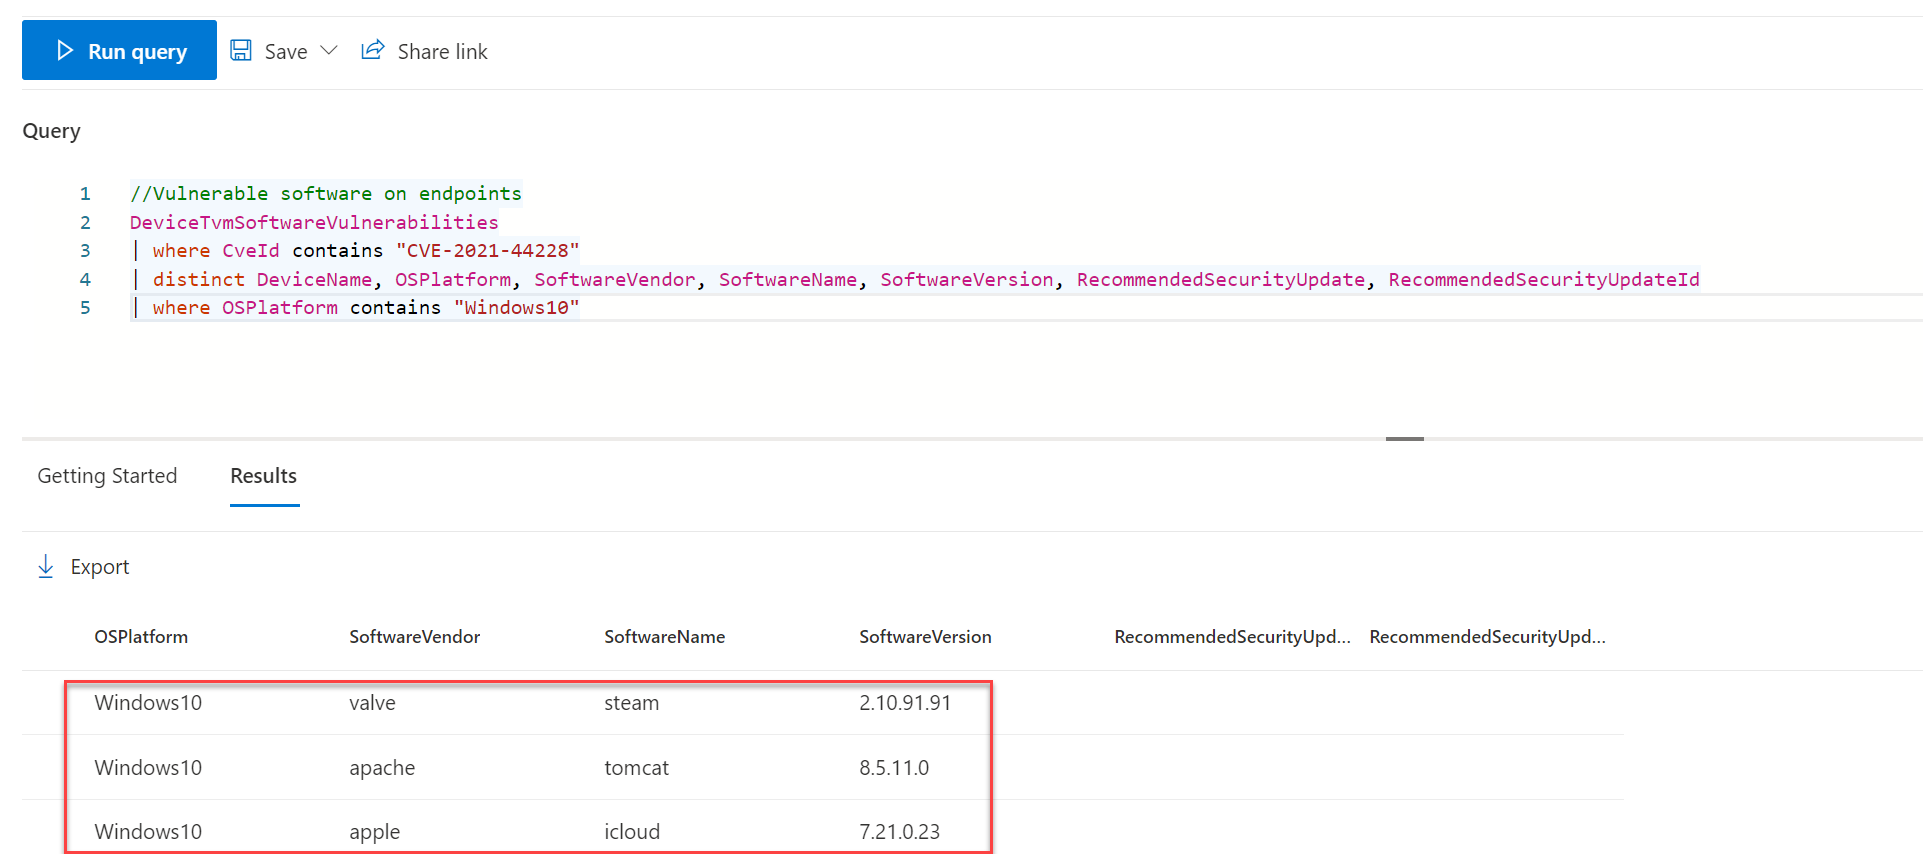This screenshot has width=1923, height=854.
Task: Click the Windows10 cell in the icloud row
Action: [148, 832]
